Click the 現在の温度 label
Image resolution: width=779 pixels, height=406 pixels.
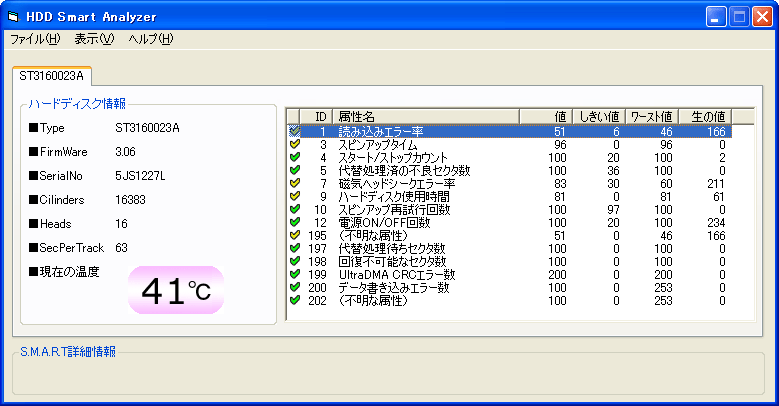65,271
